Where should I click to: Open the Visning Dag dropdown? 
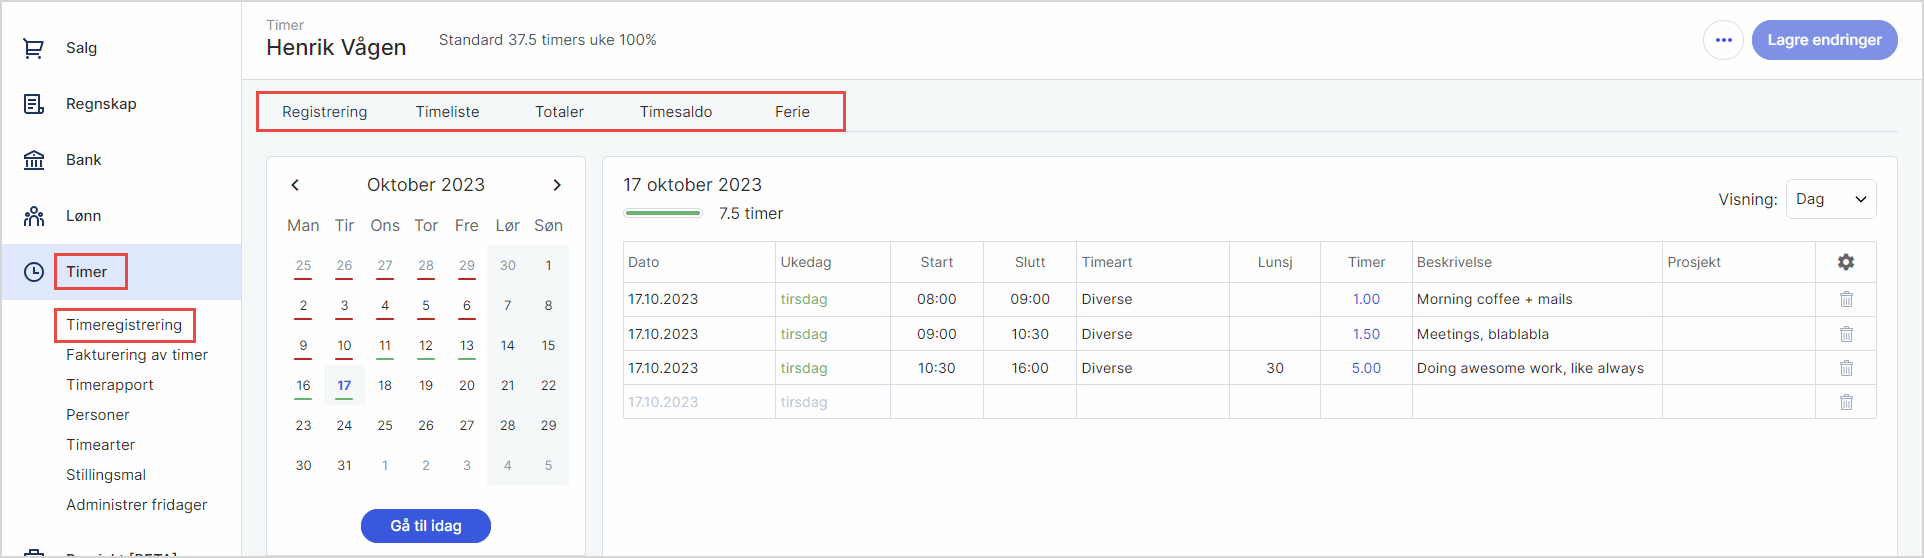(x=1830, y=199)
